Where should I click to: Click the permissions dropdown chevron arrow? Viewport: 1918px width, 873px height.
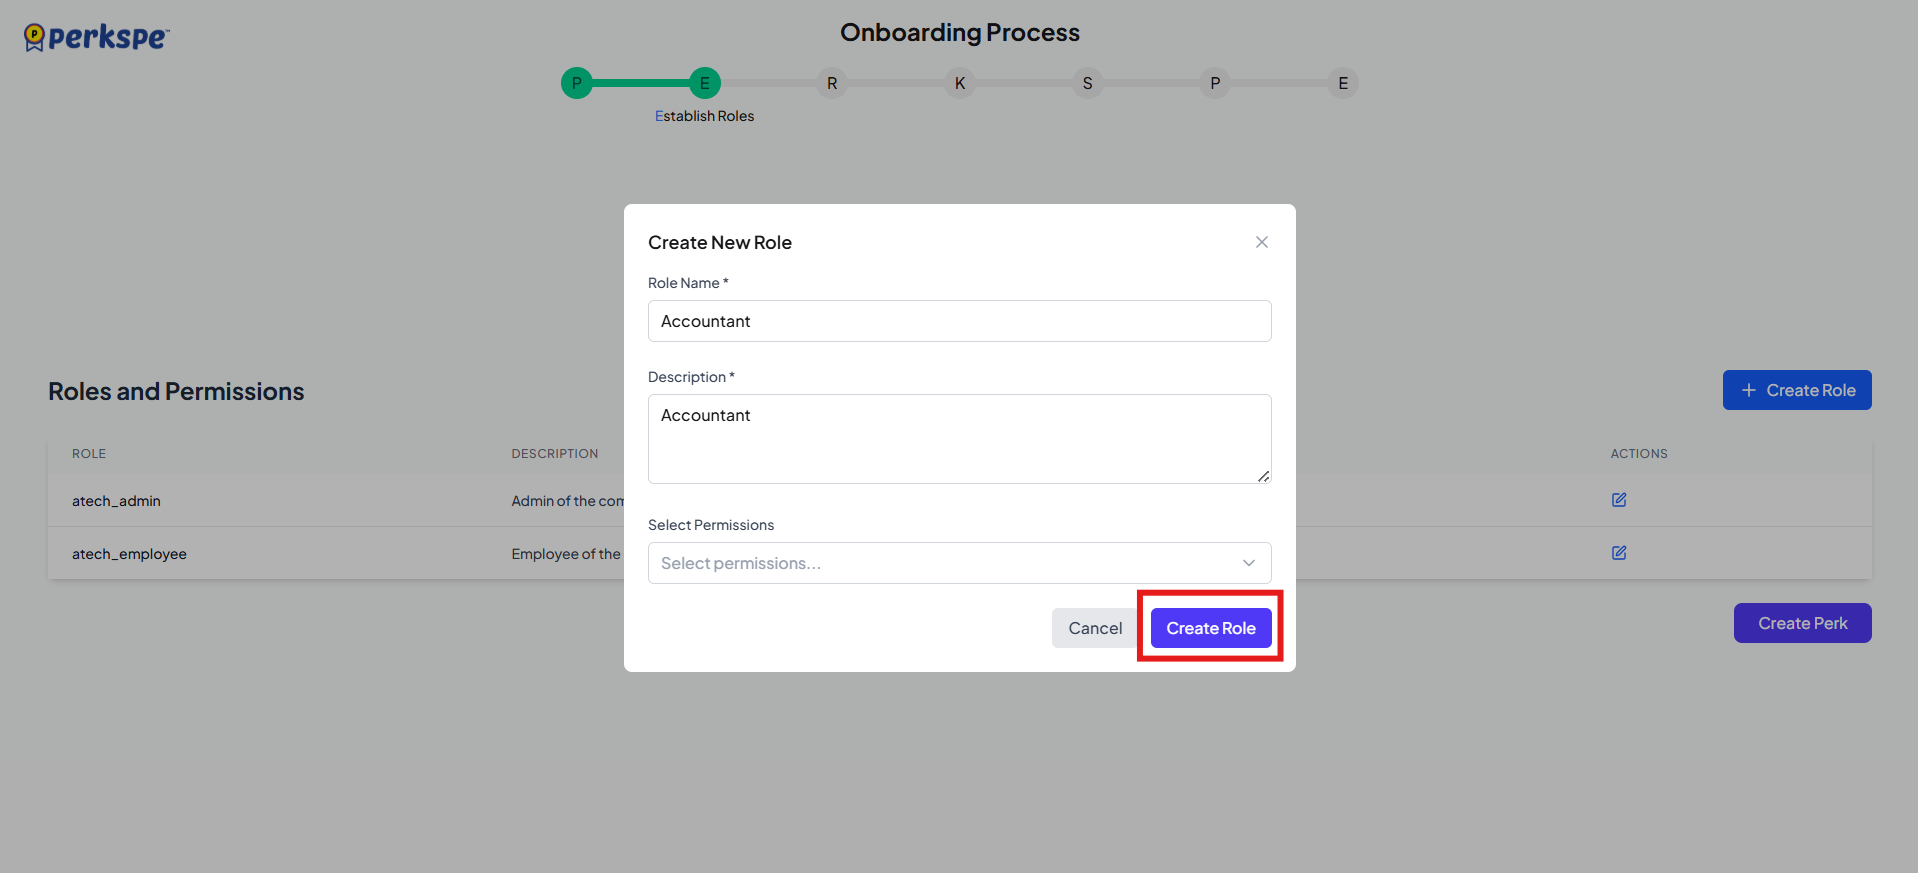pyautogui.click(x=1249, y=563)
